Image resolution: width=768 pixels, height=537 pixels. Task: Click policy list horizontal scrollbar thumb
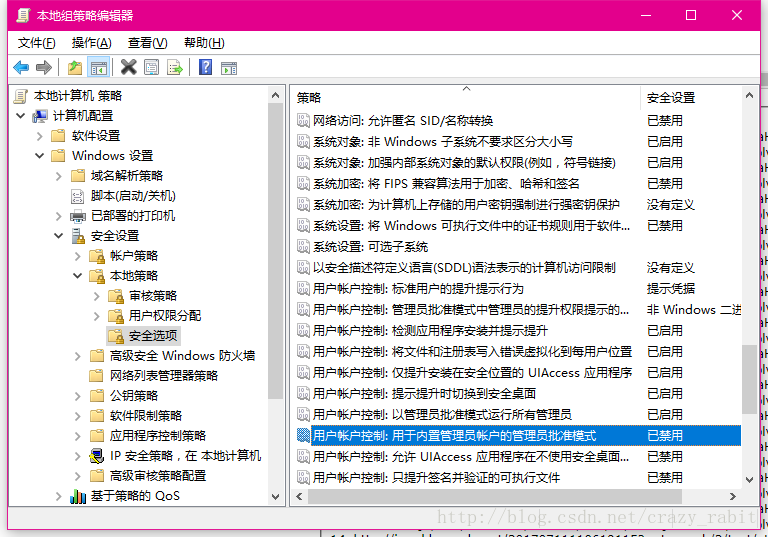(x=495, y=496)
